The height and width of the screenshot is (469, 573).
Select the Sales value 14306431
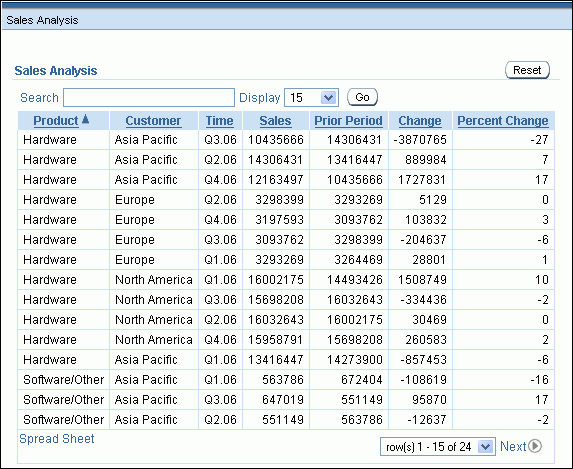276,160
